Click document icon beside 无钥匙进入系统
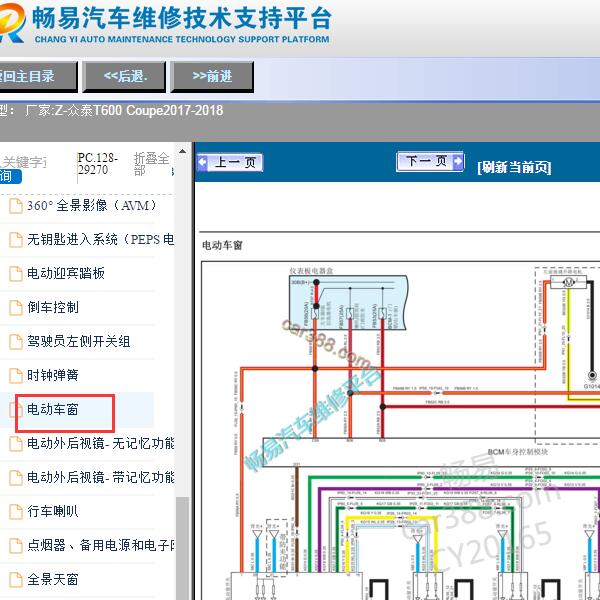The width and height of the screenshot is (600, 600). [16, 240]
